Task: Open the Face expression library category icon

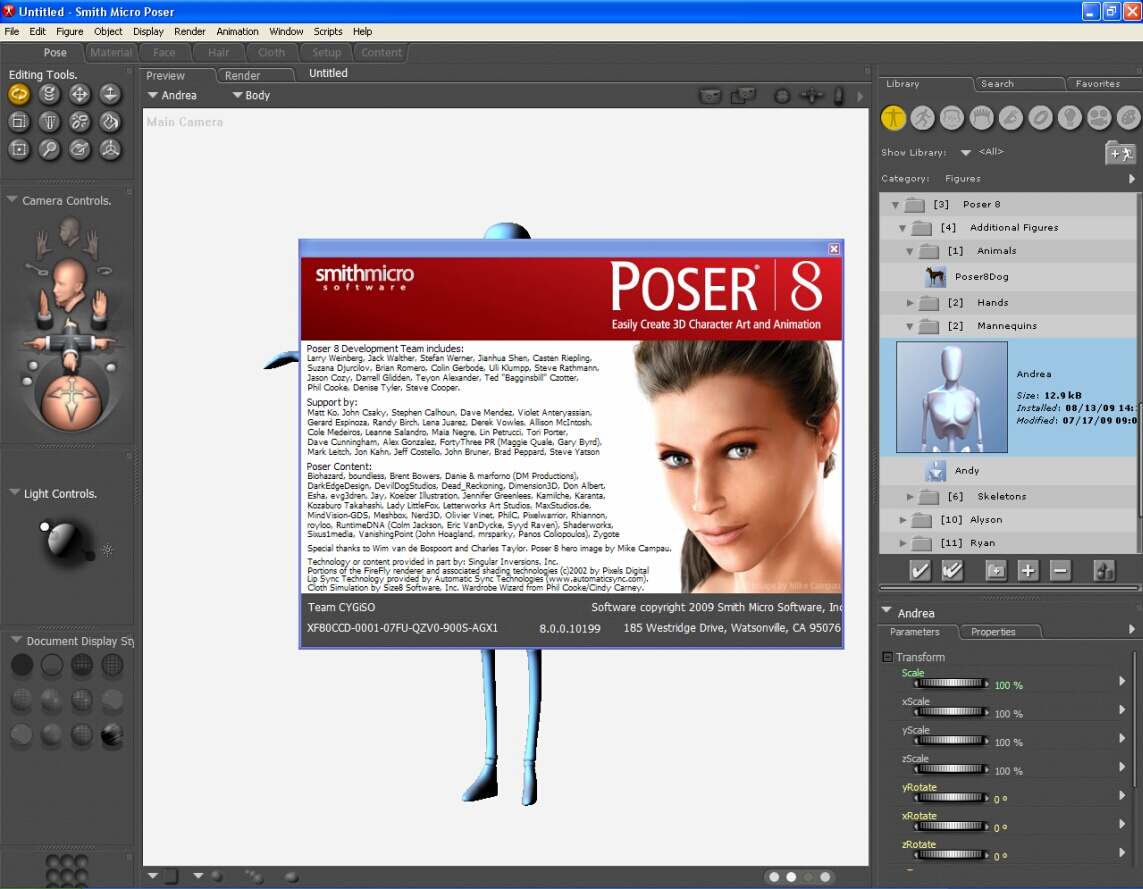Action: click(952, 117)
